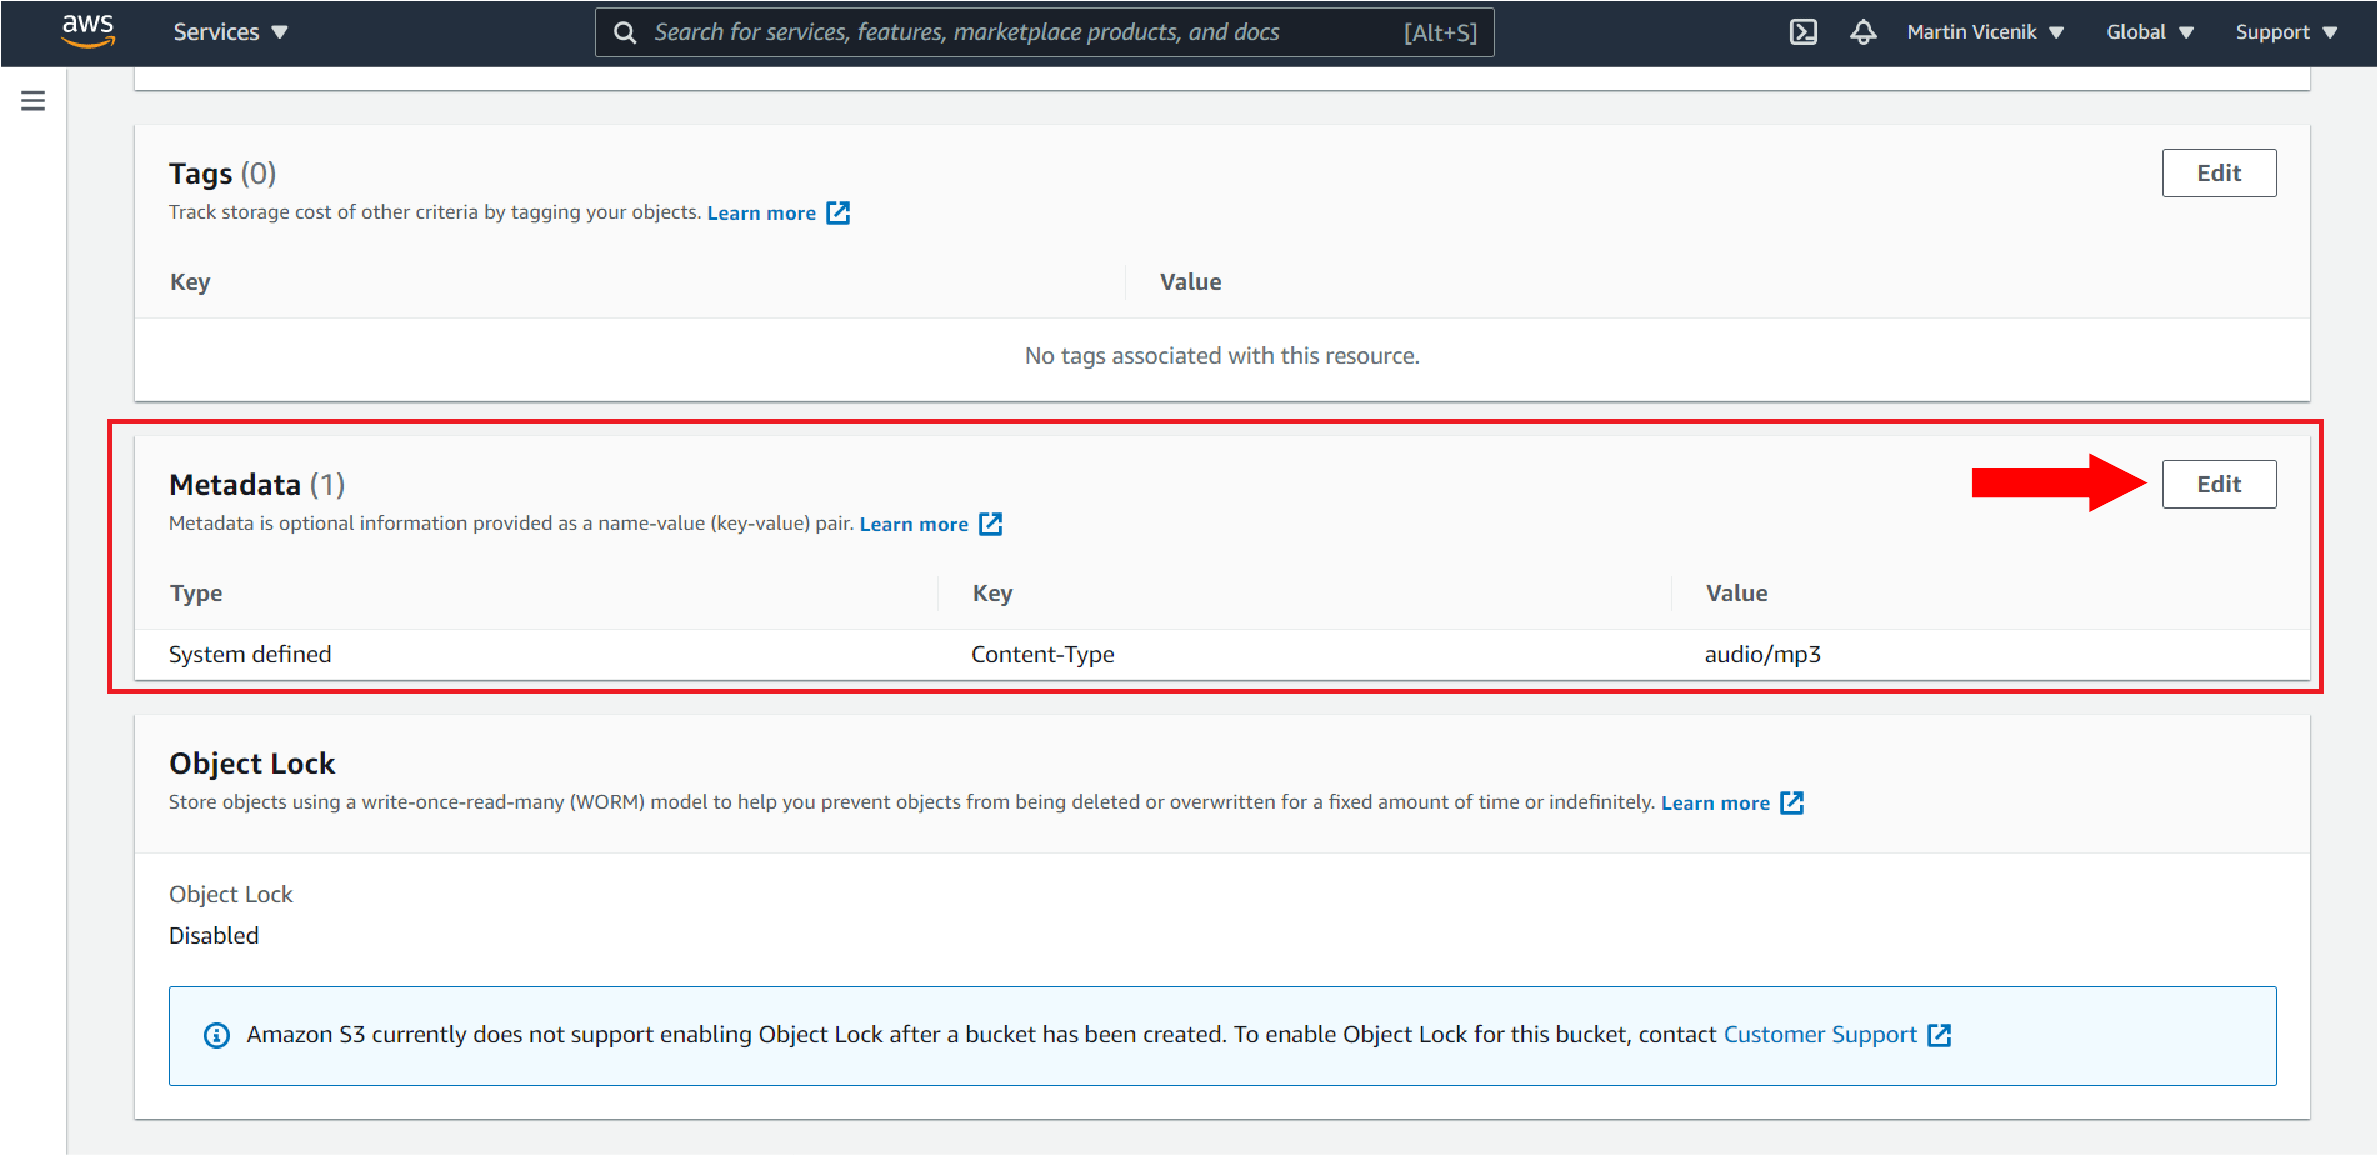Click the external link icon beside Object Lock Learn more

[1793, 802]
